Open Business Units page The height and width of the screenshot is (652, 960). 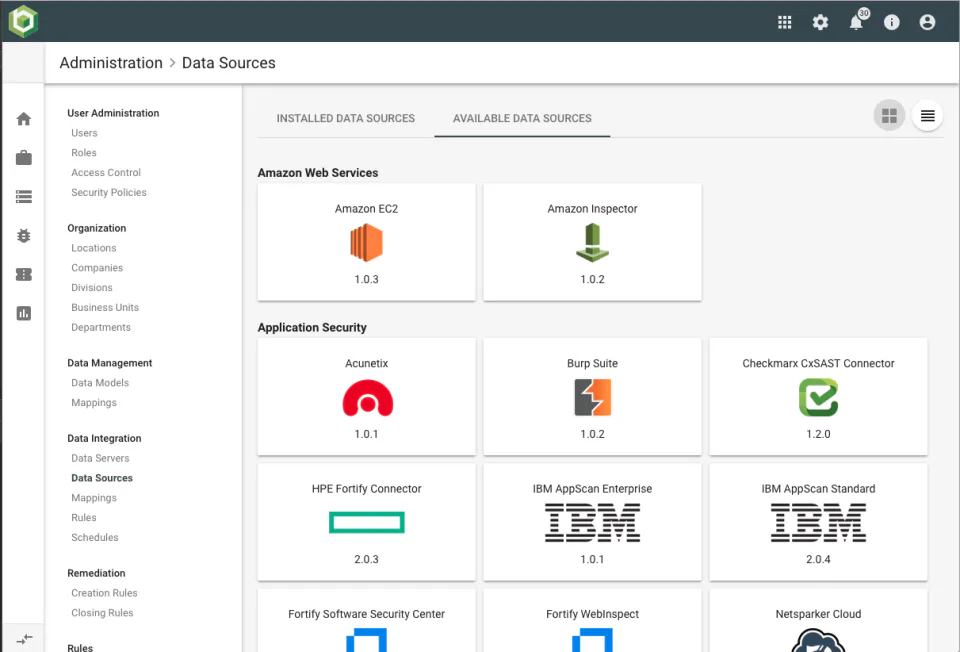[105, 307]
